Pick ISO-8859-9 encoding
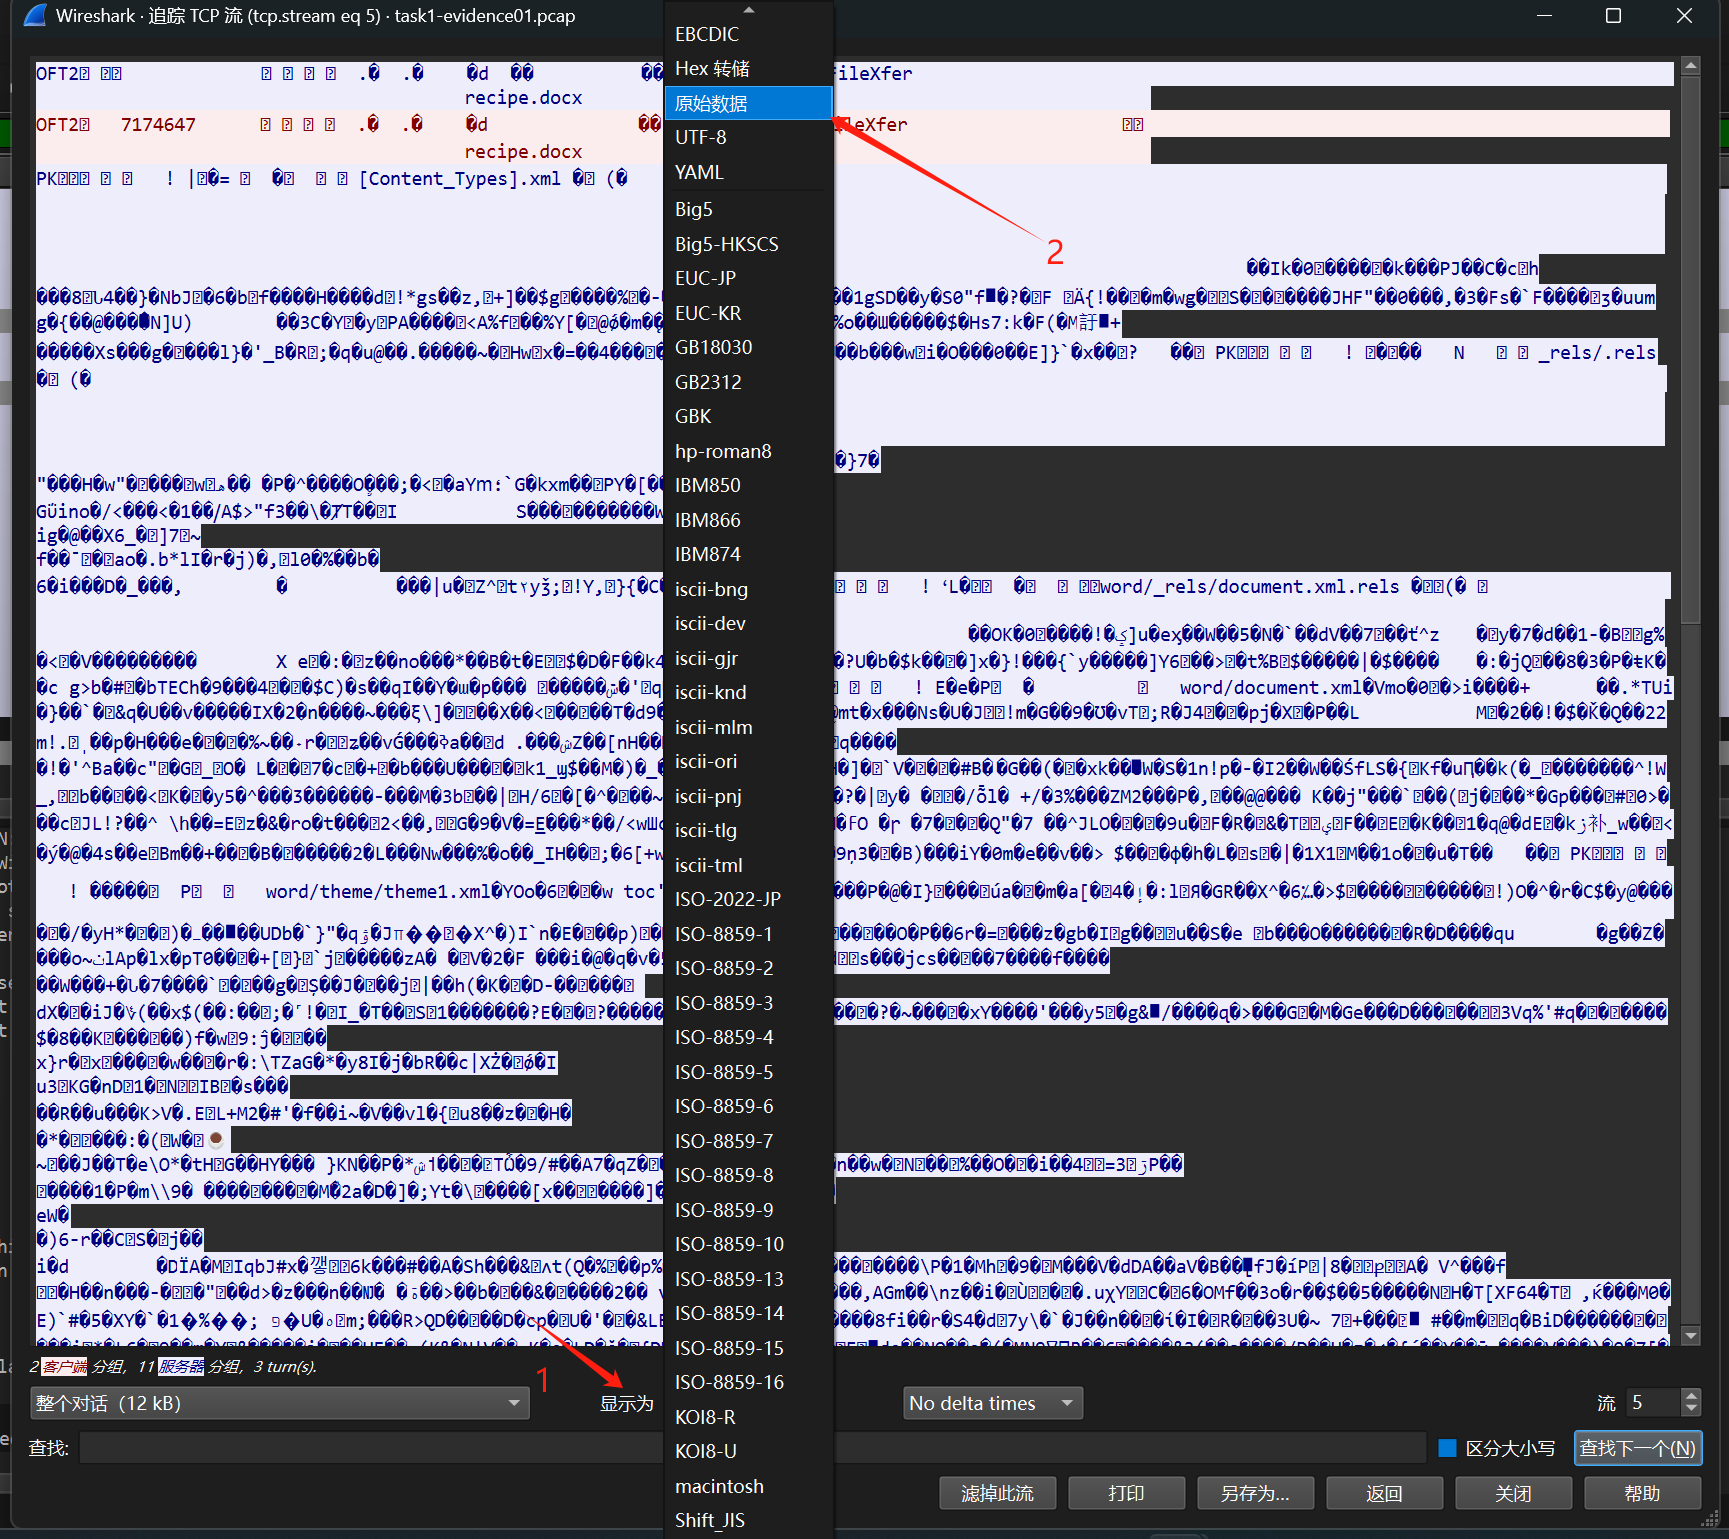Screen dimensions: 1729x1539 (x=749, y=1210)
